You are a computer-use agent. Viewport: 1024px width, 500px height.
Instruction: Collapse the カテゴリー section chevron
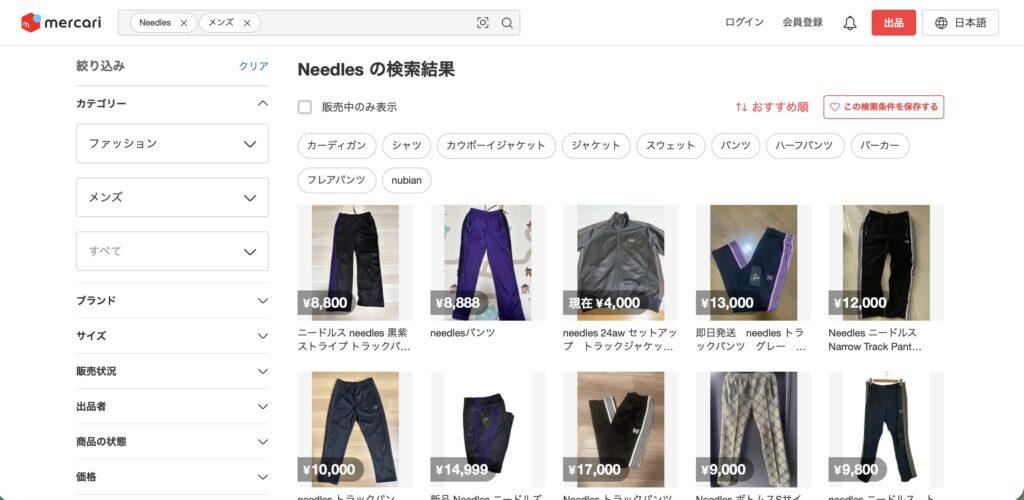pyautogui.click(x=263, y=103)
